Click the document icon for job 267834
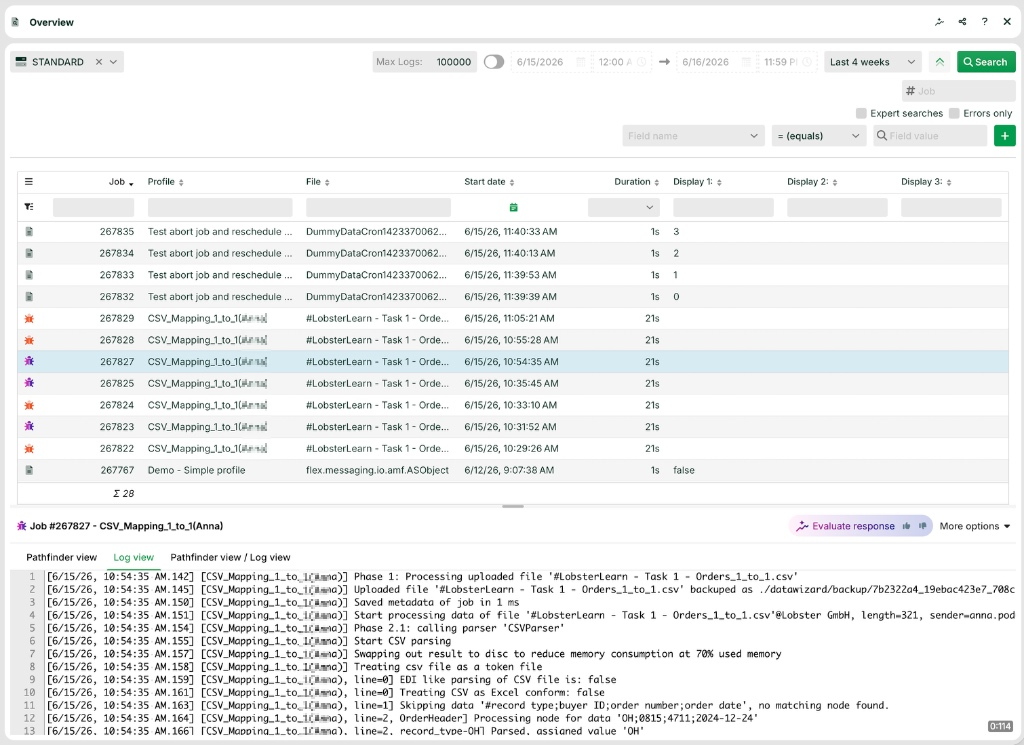 point(29,253)
